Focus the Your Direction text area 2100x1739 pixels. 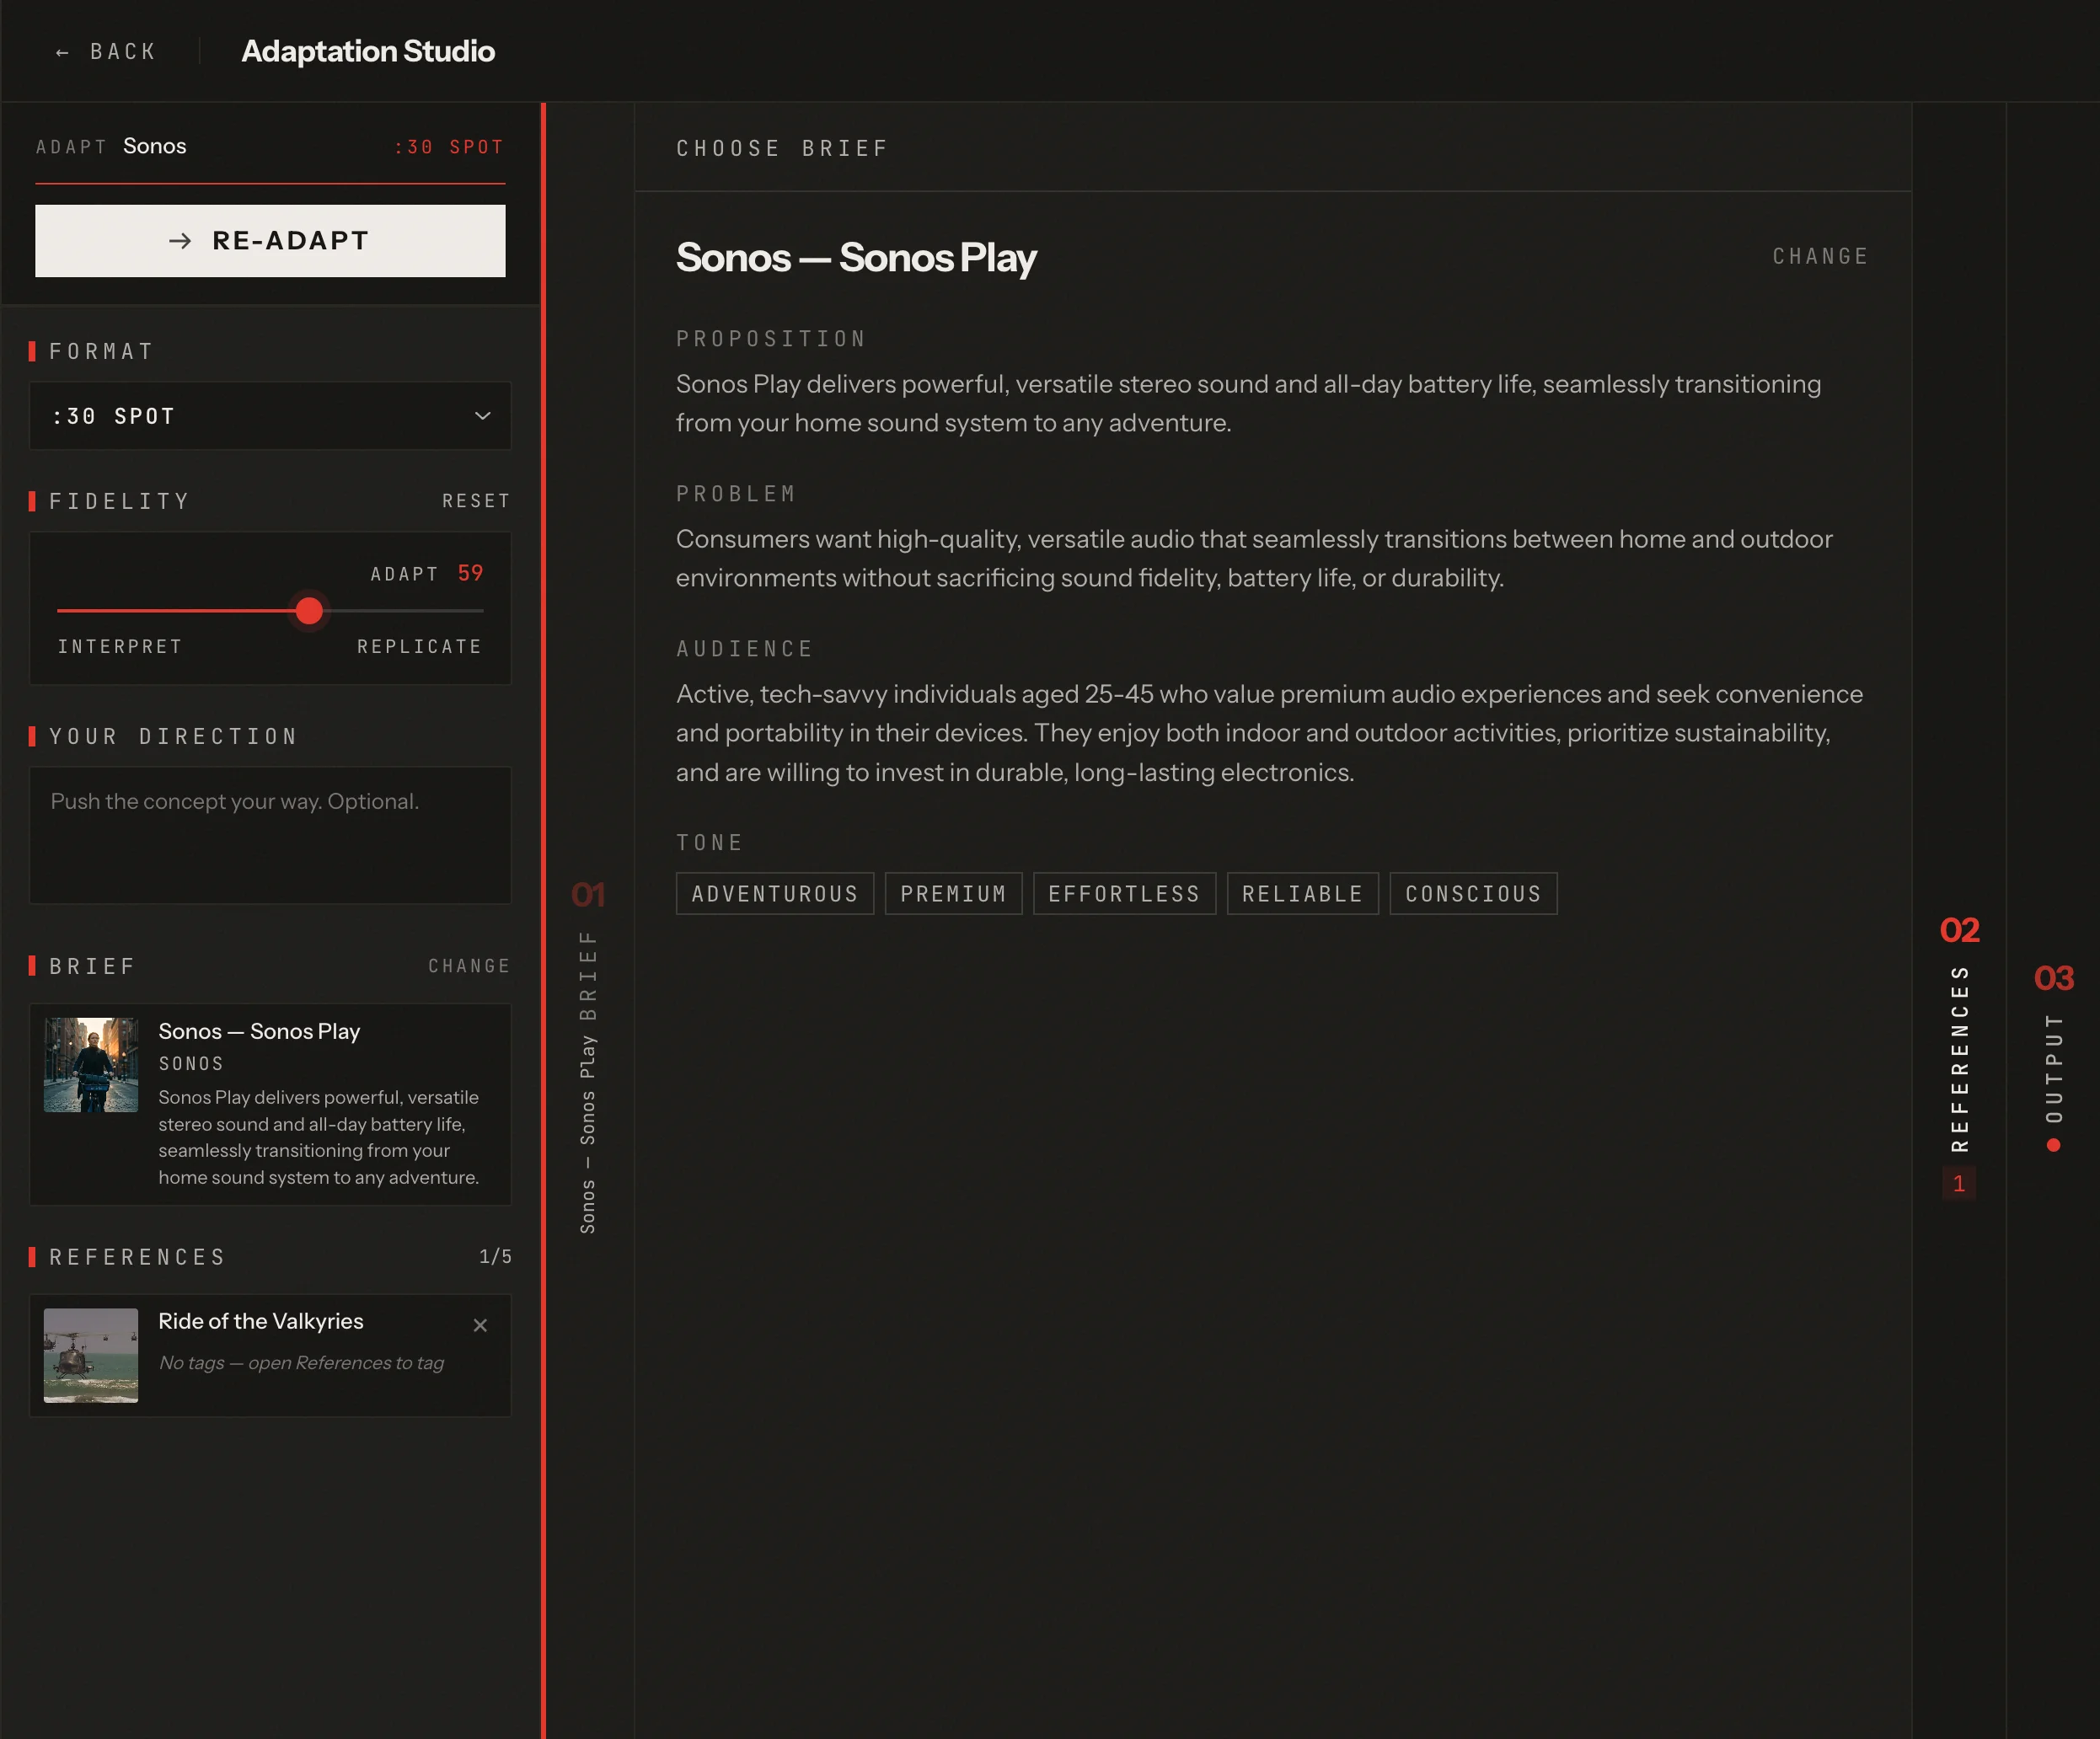(270, 835)
